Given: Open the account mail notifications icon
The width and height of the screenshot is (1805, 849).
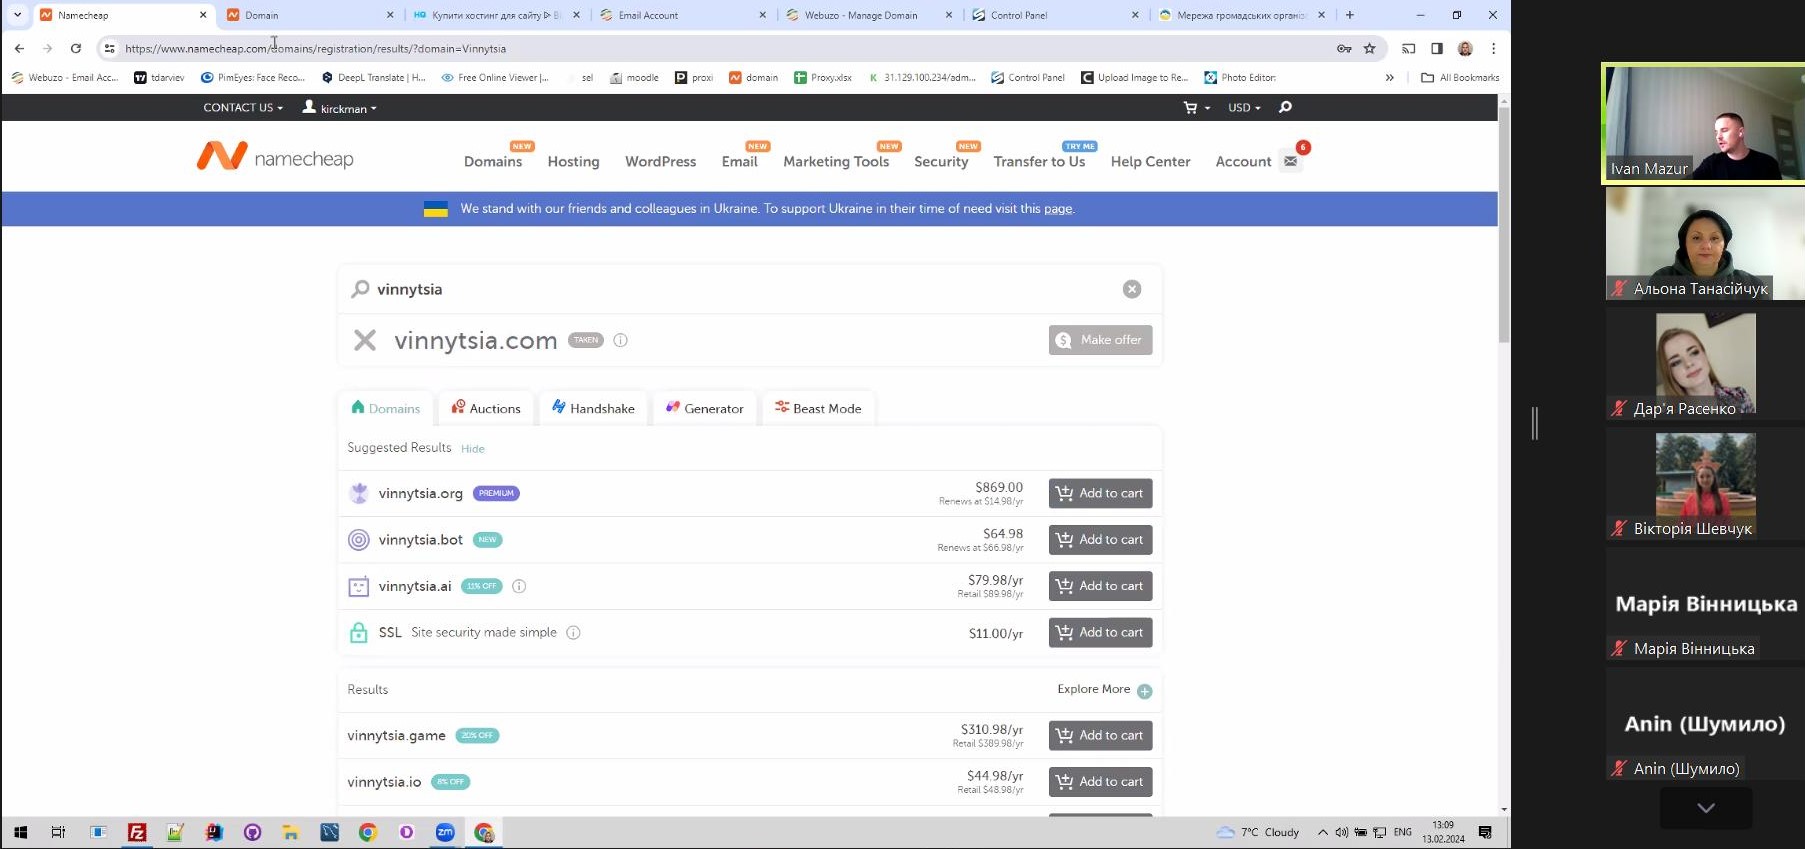Looking at the screenshot, I should tap(1291, 161).
